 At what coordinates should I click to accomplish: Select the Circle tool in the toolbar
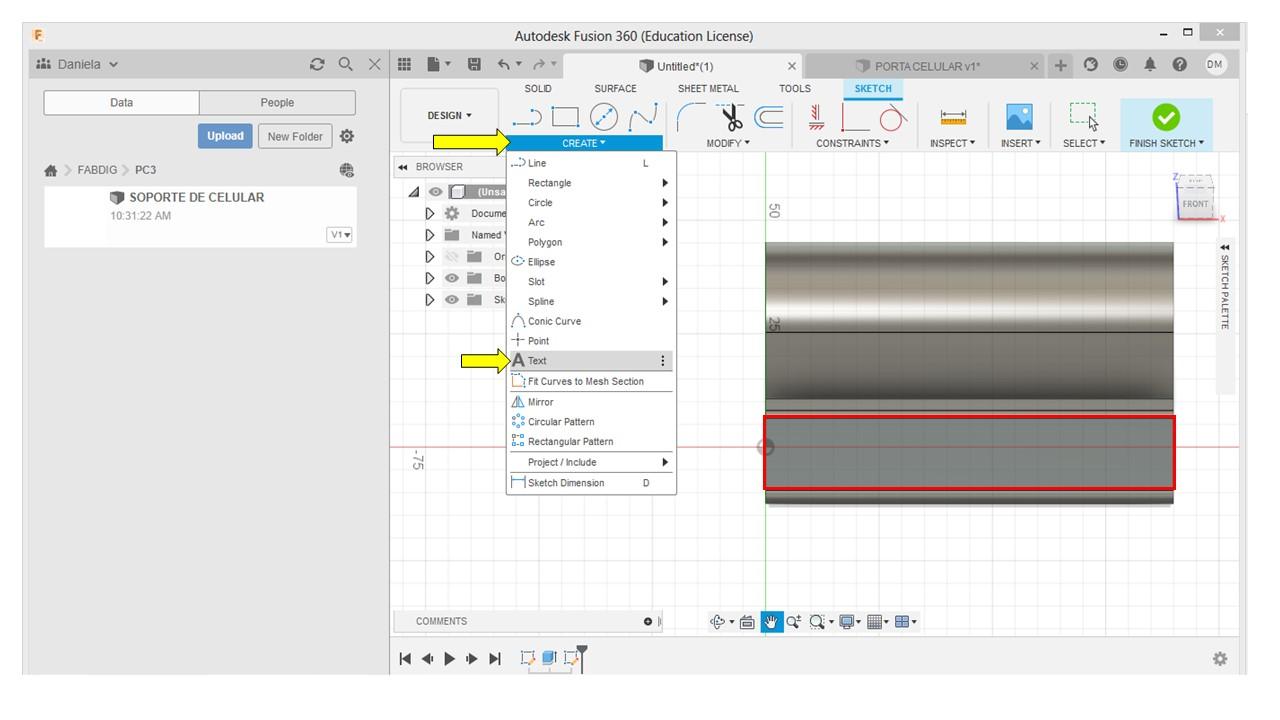(x=604, y=117)
